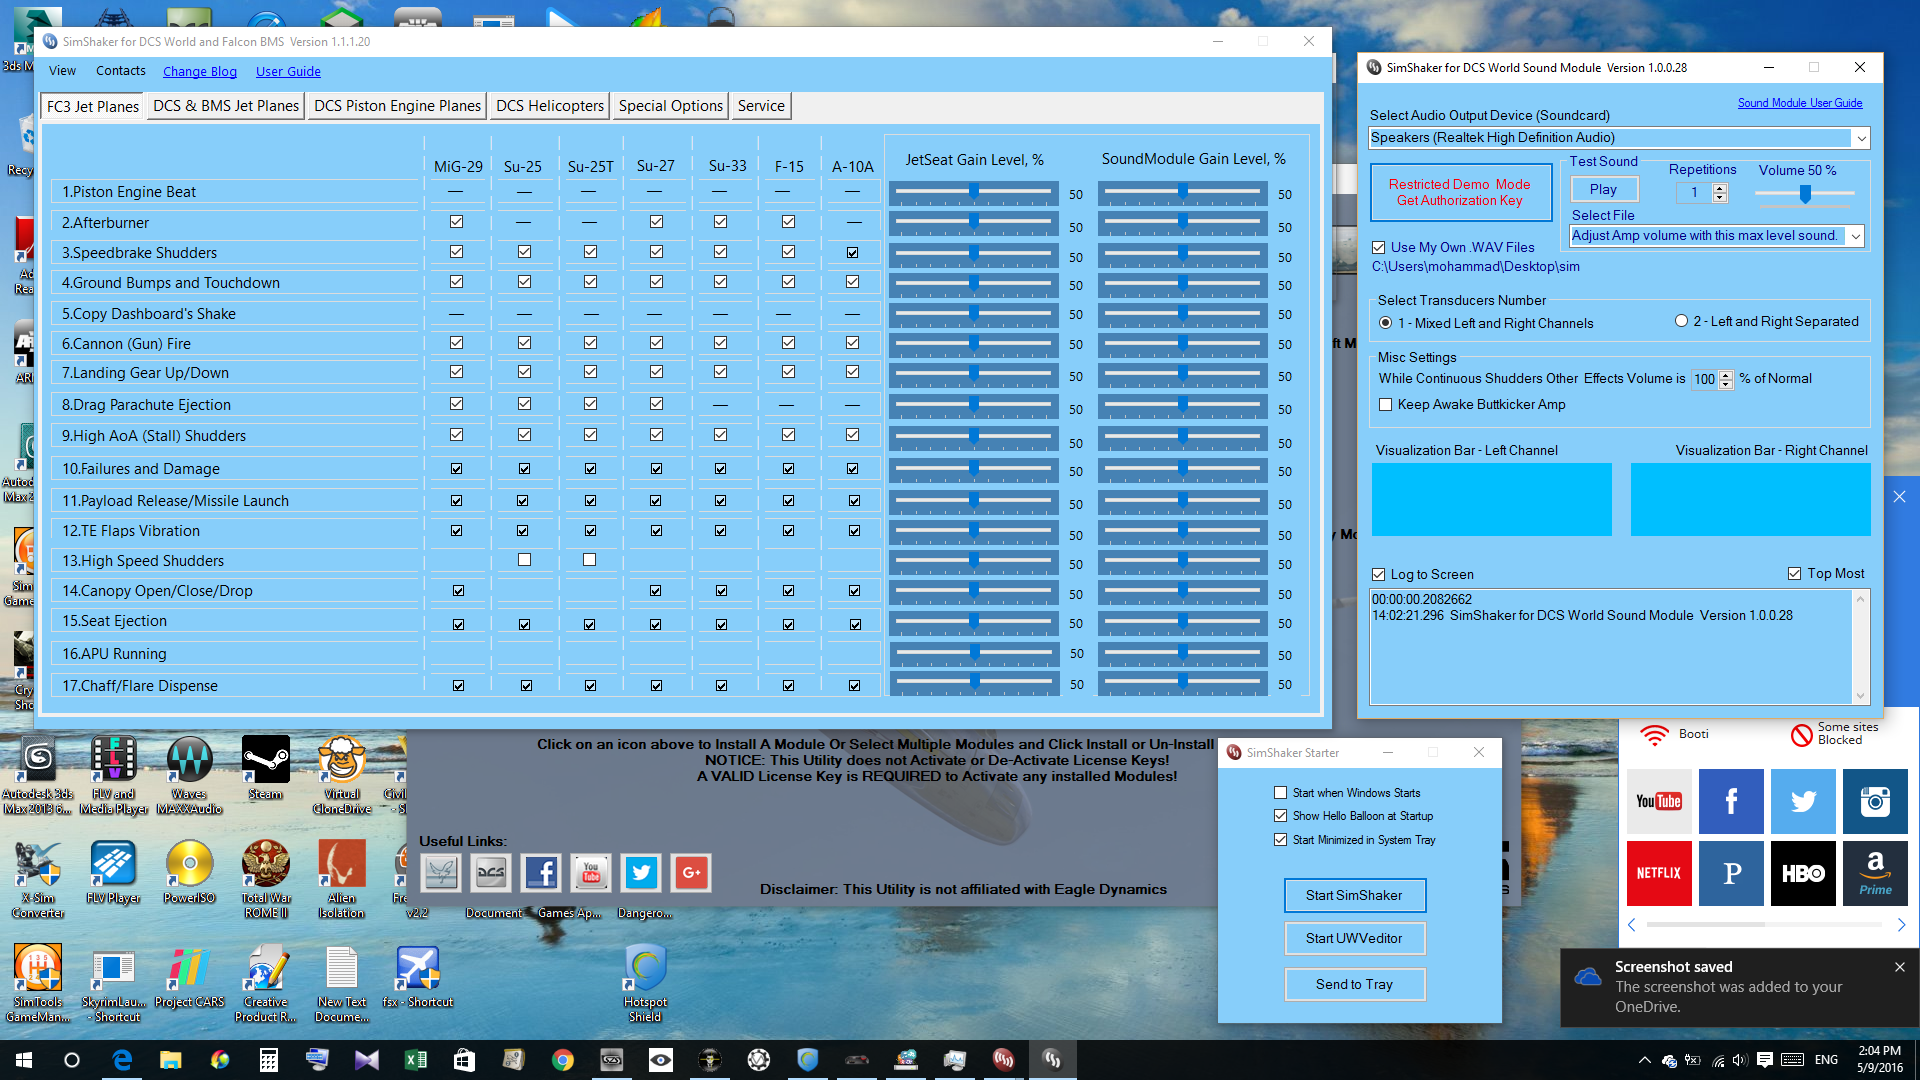This screenshot has width=1920, height=1080.
Task: Uncheck Show Hello Balloon at Startup
Action: click(x=1281, y=816)
